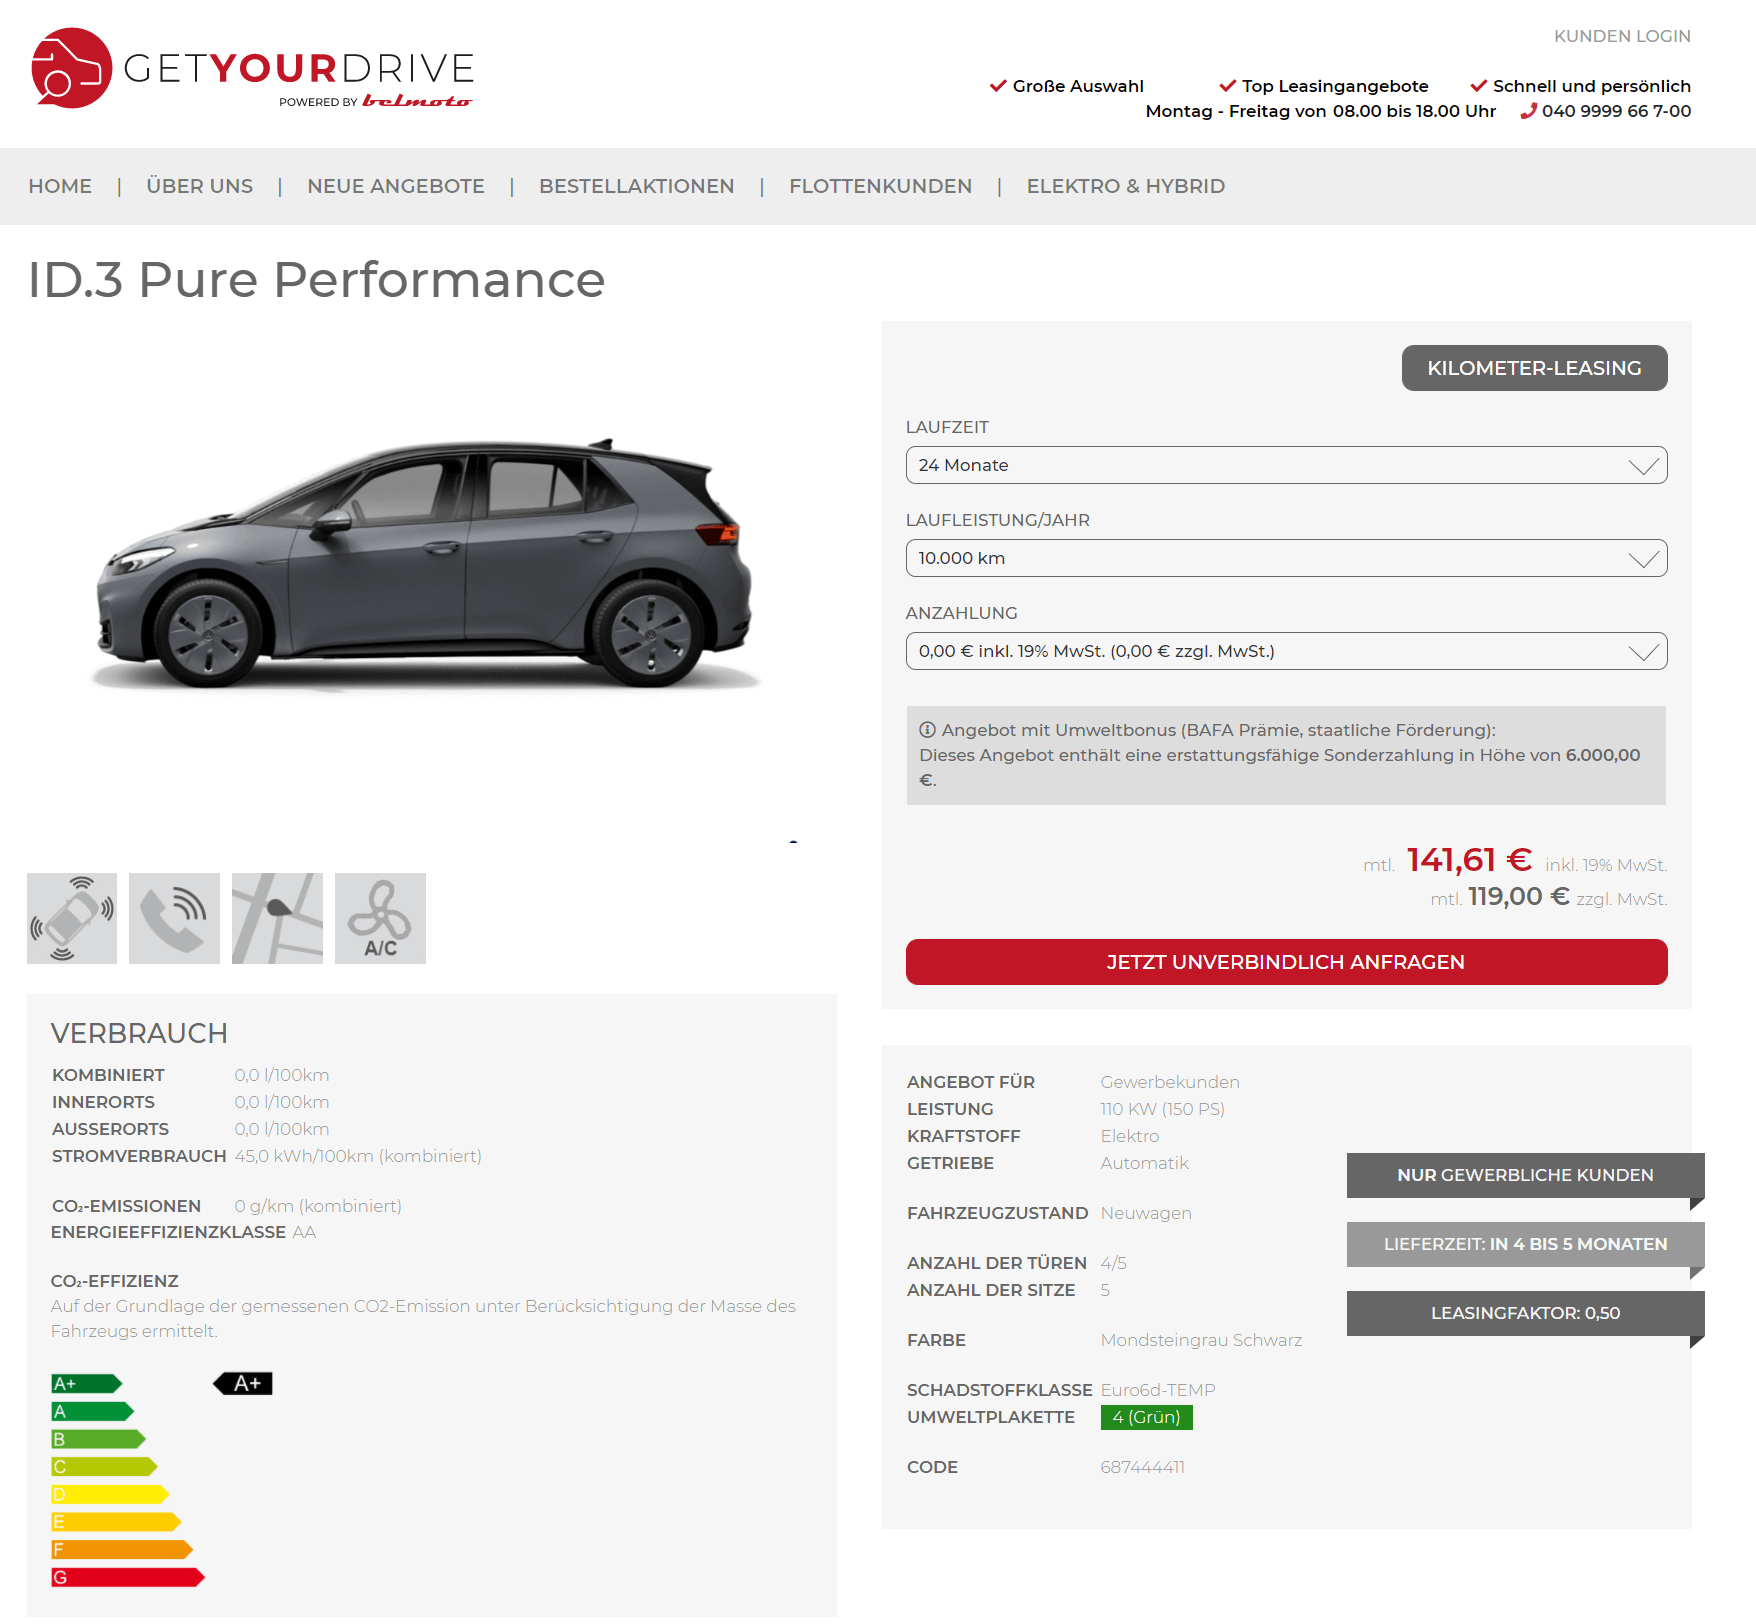Click the VERBRAUCH section heading

click(x=139, y=1033)
